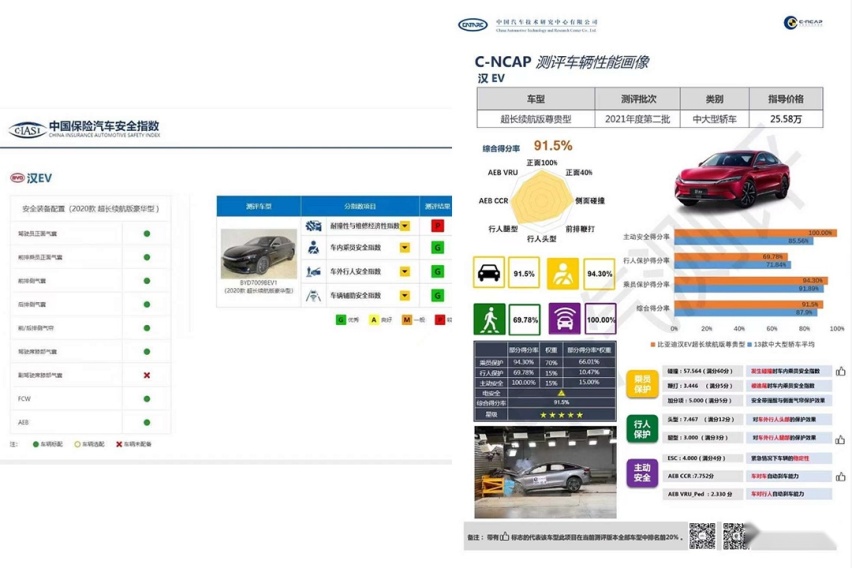
Task: Click the green G badge for 车辆辅助安全指数
Action: click(x=437, y=296)
